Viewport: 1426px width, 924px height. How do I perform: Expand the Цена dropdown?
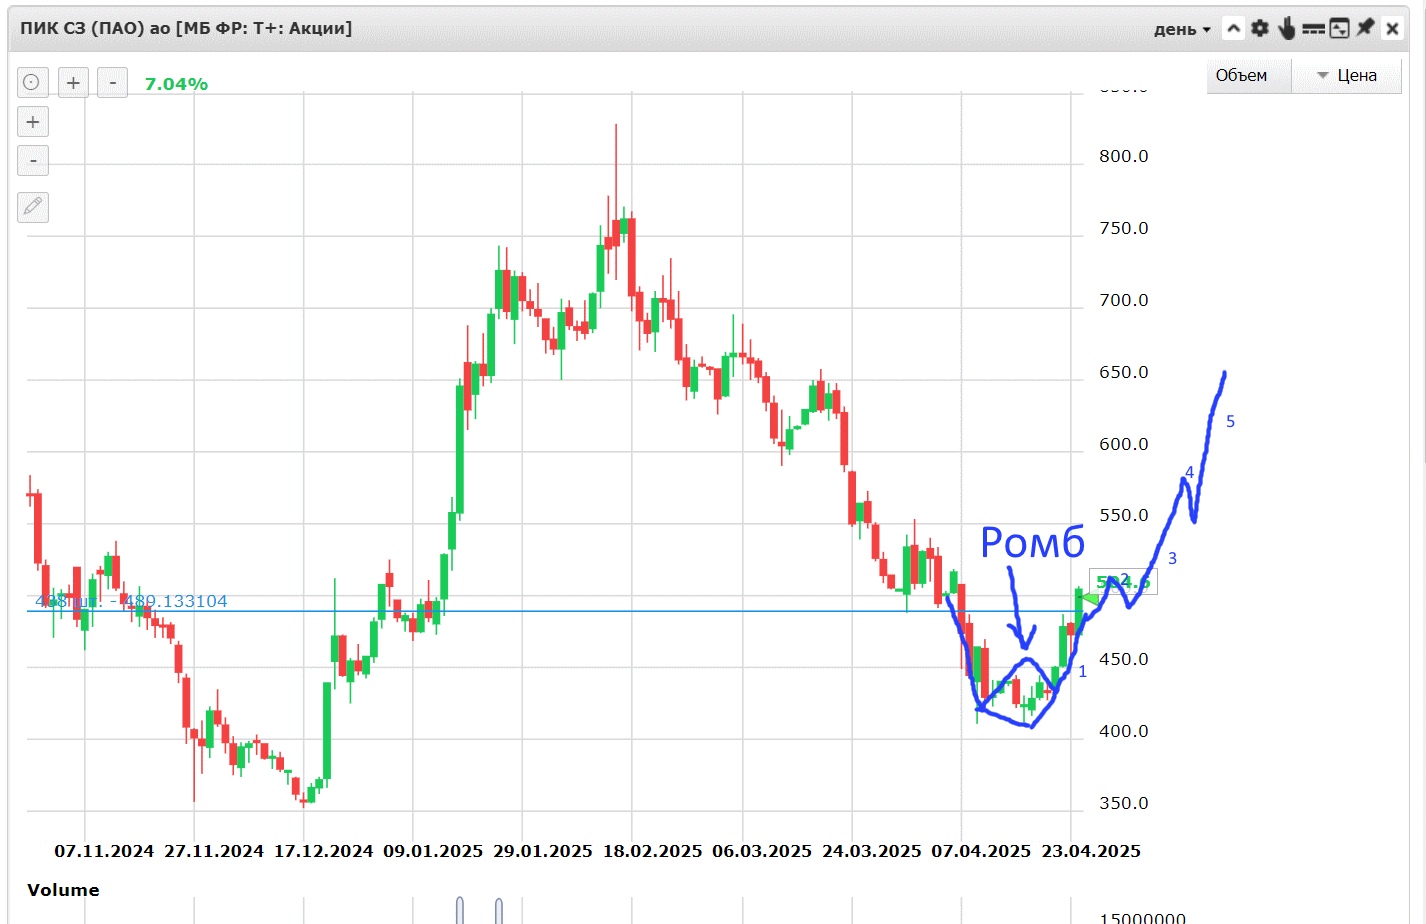pos(1347,75)
